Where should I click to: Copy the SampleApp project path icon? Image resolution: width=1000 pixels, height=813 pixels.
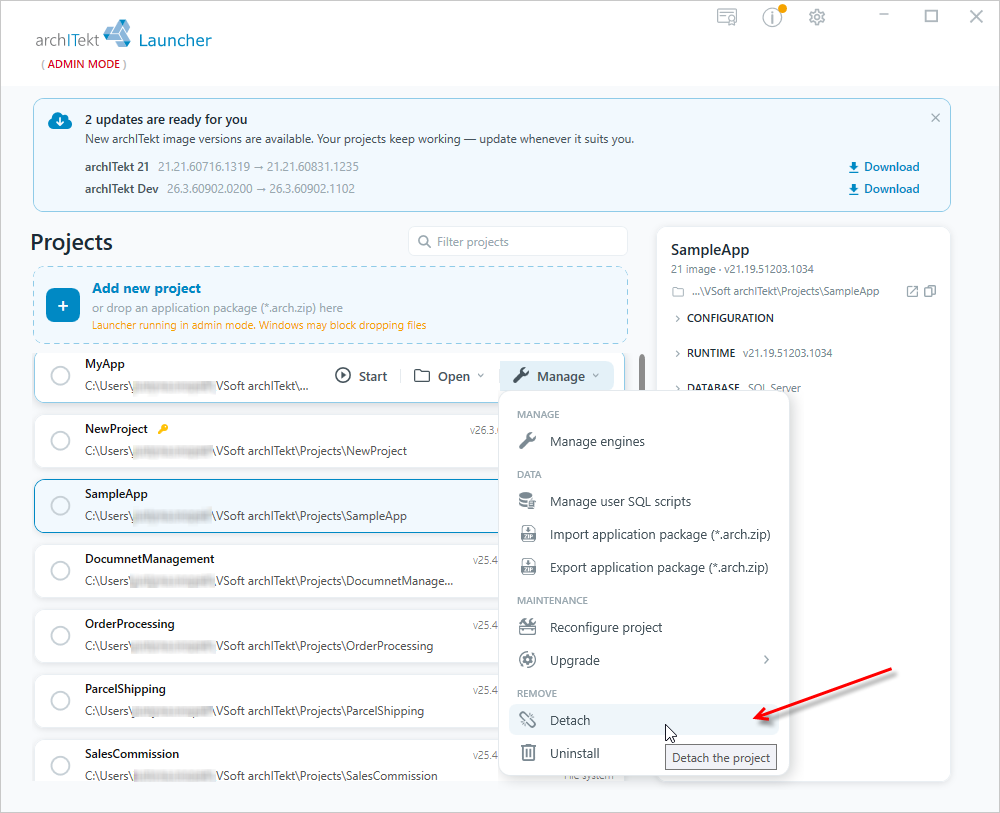click(930, 291)
